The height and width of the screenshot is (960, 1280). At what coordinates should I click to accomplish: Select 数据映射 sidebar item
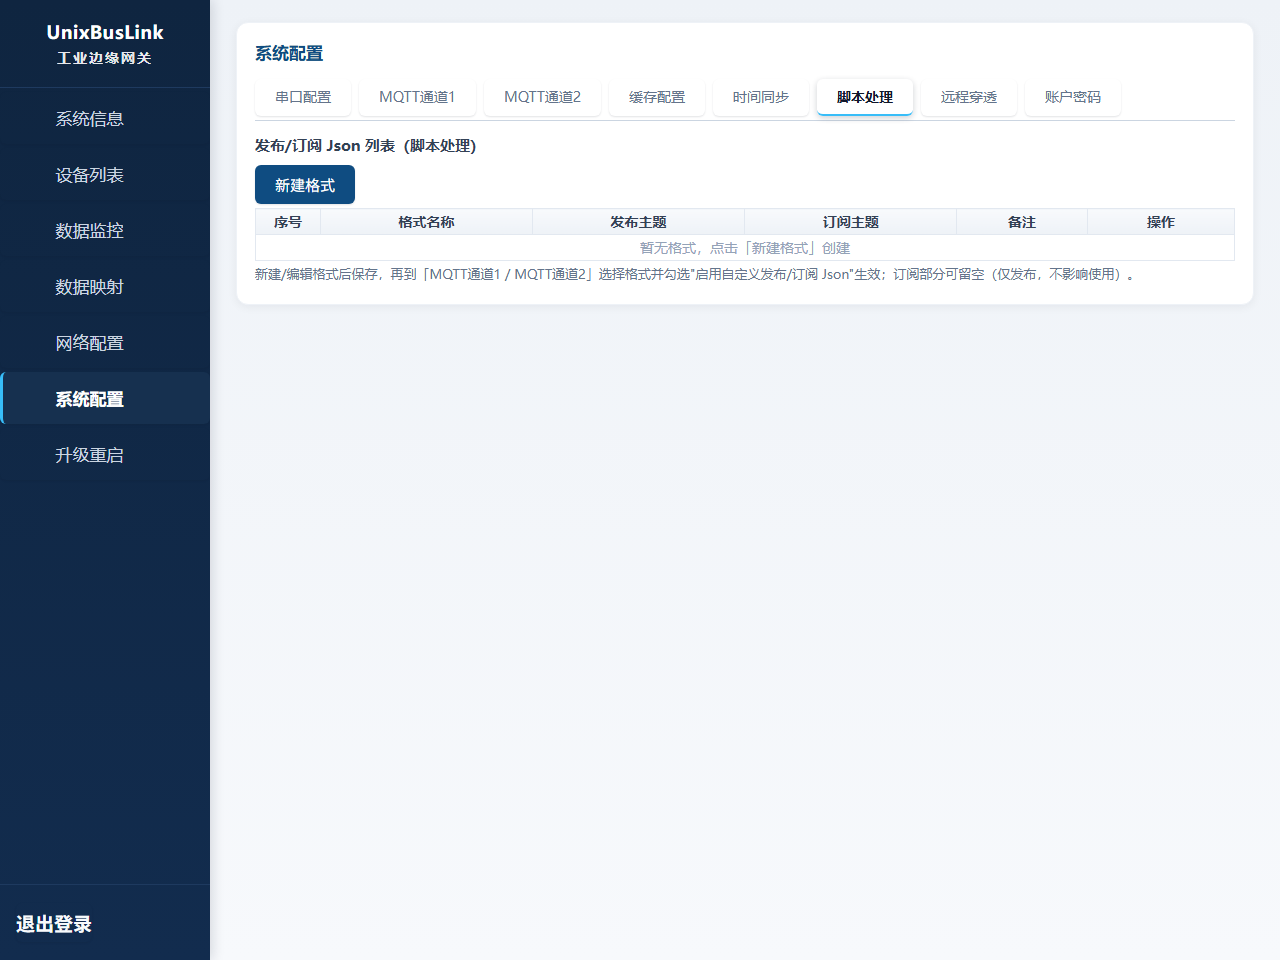pos(105,287)
